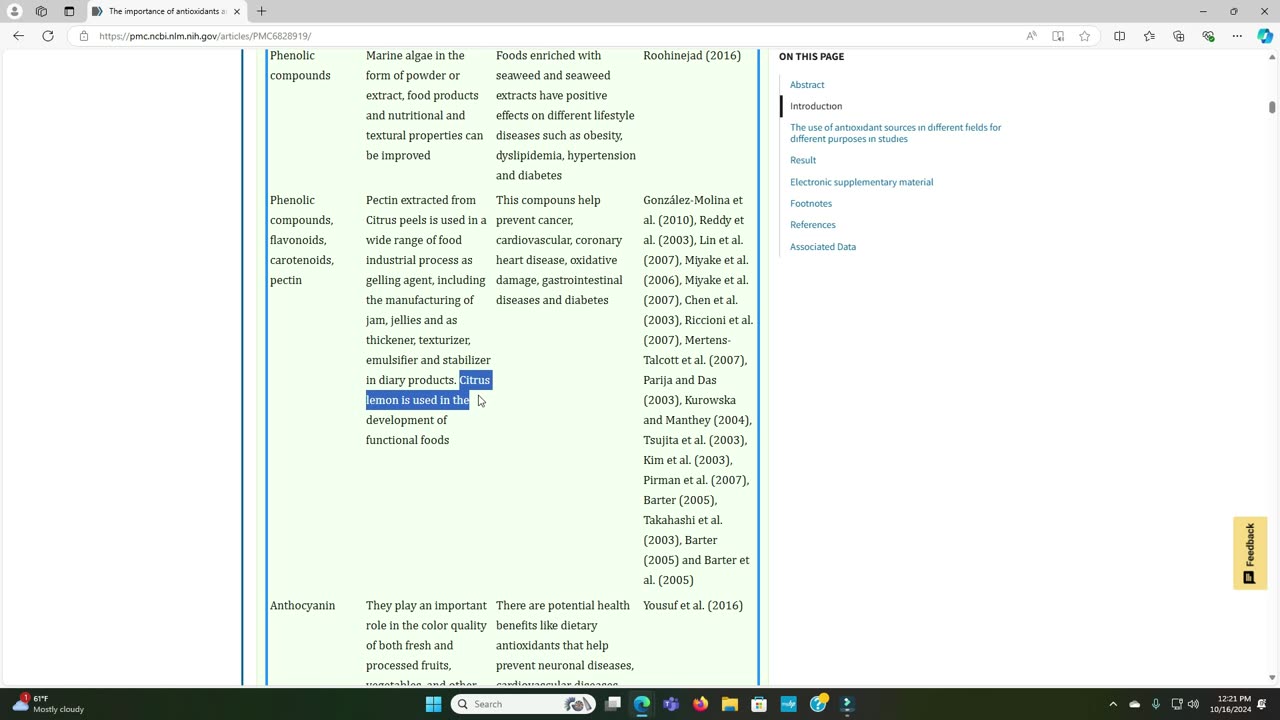Click the 'Yousuf et al. (2016)' reference cell
The width and height of the screenshot is (1280, 720).
693,606
